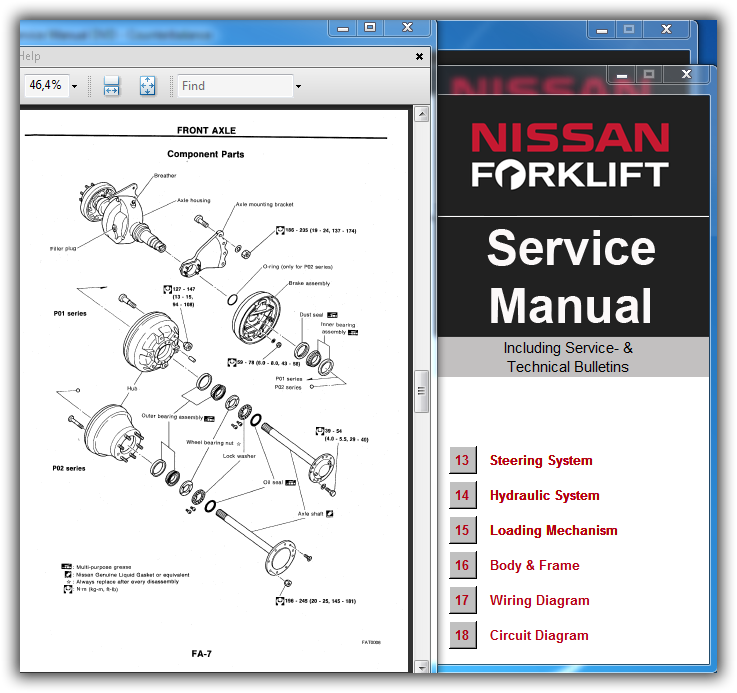Screen dimensions: 737x693
Task: Click the number 18 chapter button
Action: (x=463, y=636)
